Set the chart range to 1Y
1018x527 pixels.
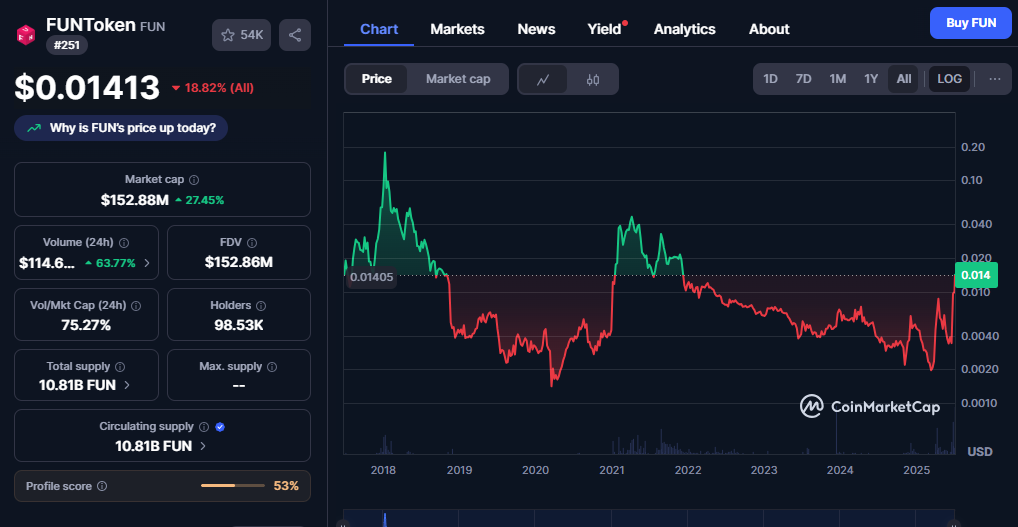[871, 79]
